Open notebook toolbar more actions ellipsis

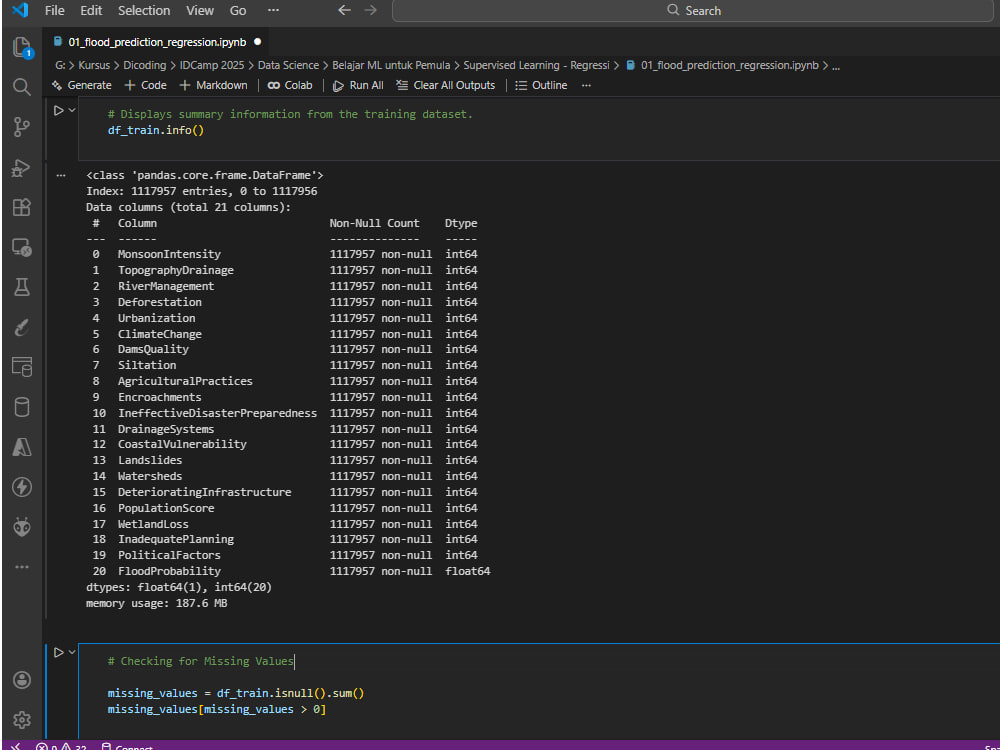586,85
